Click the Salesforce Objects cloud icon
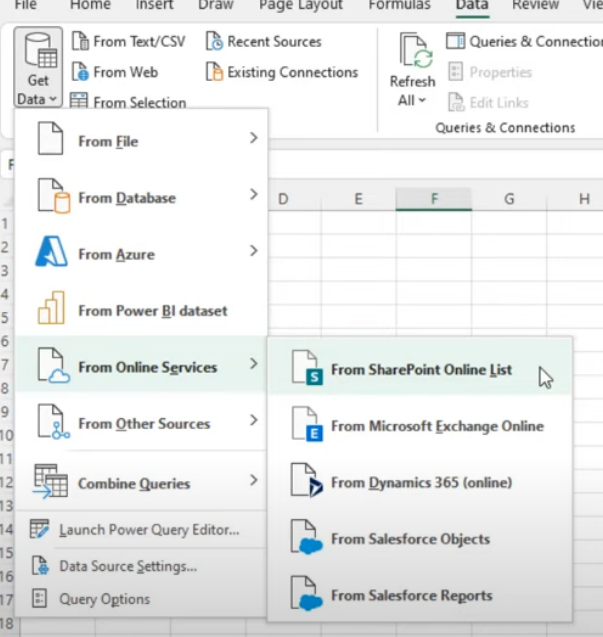603x637 pixels. pos(307,537)
